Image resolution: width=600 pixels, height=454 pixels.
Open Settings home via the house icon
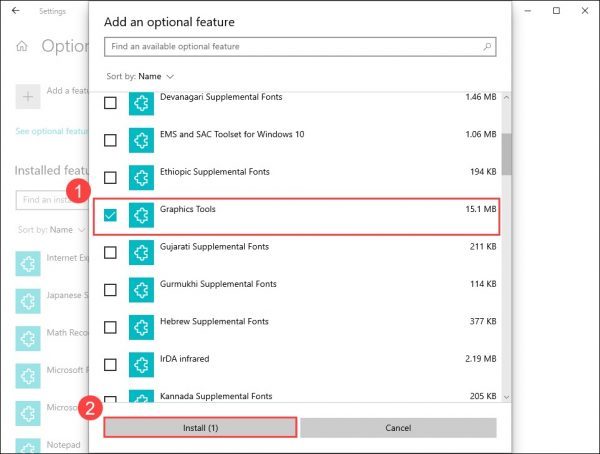tap(22, 46)
